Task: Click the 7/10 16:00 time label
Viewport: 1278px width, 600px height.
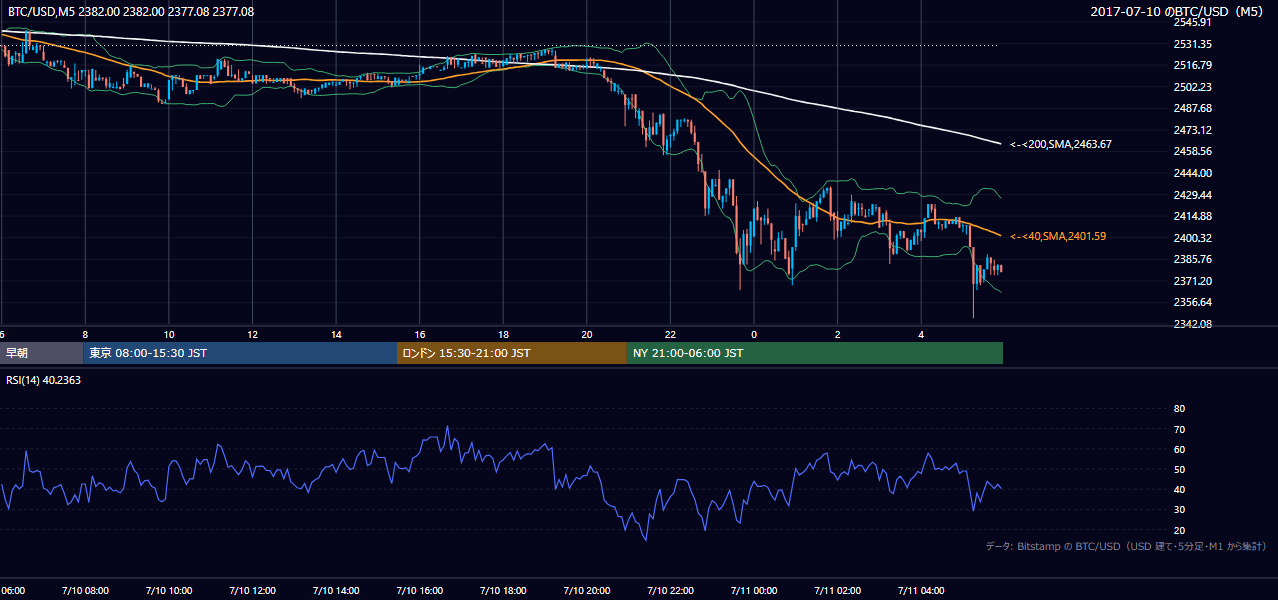Action: tap(420, 591)
